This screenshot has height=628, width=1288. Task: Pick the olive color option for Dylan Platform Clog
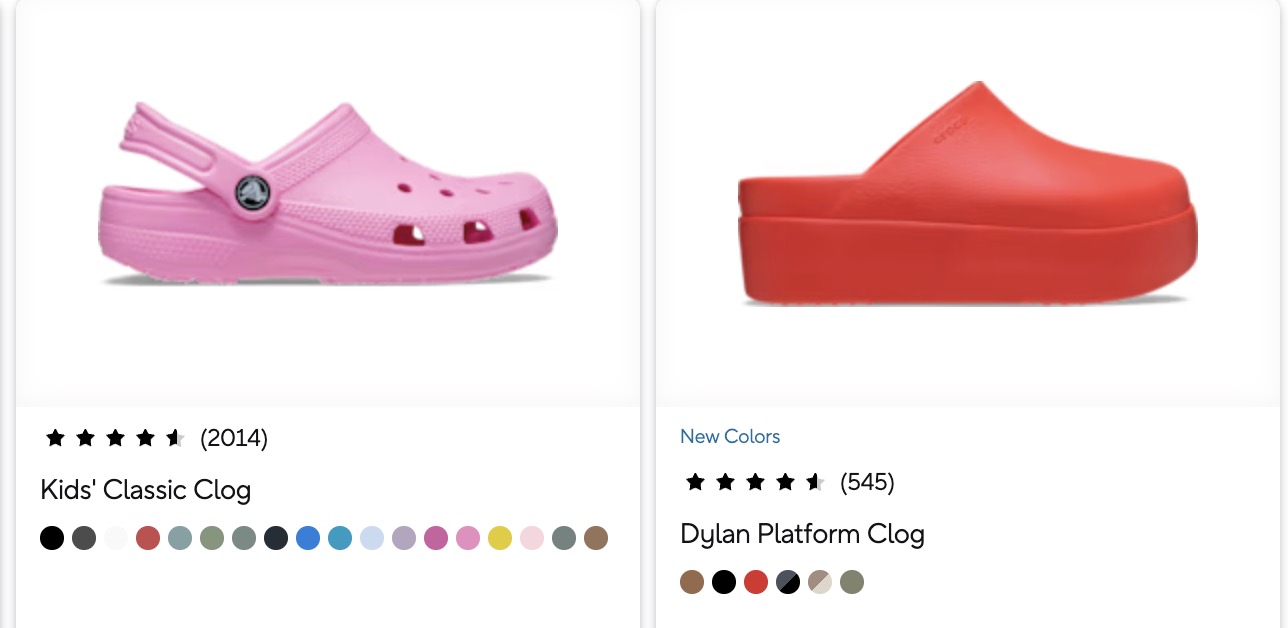852,582
